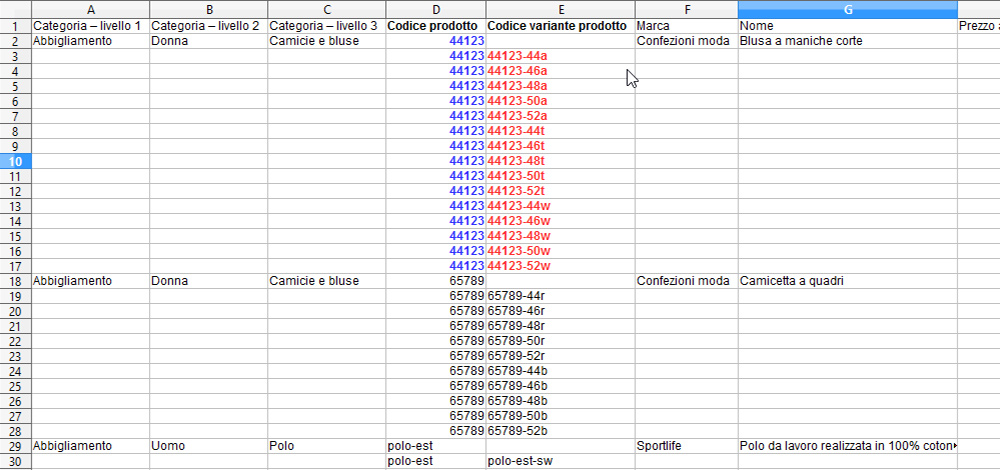Viewport: 1000px width, 470px height.
Task: Click cell 'Blusa a maniche corte'
Action: tap(848, 41)
